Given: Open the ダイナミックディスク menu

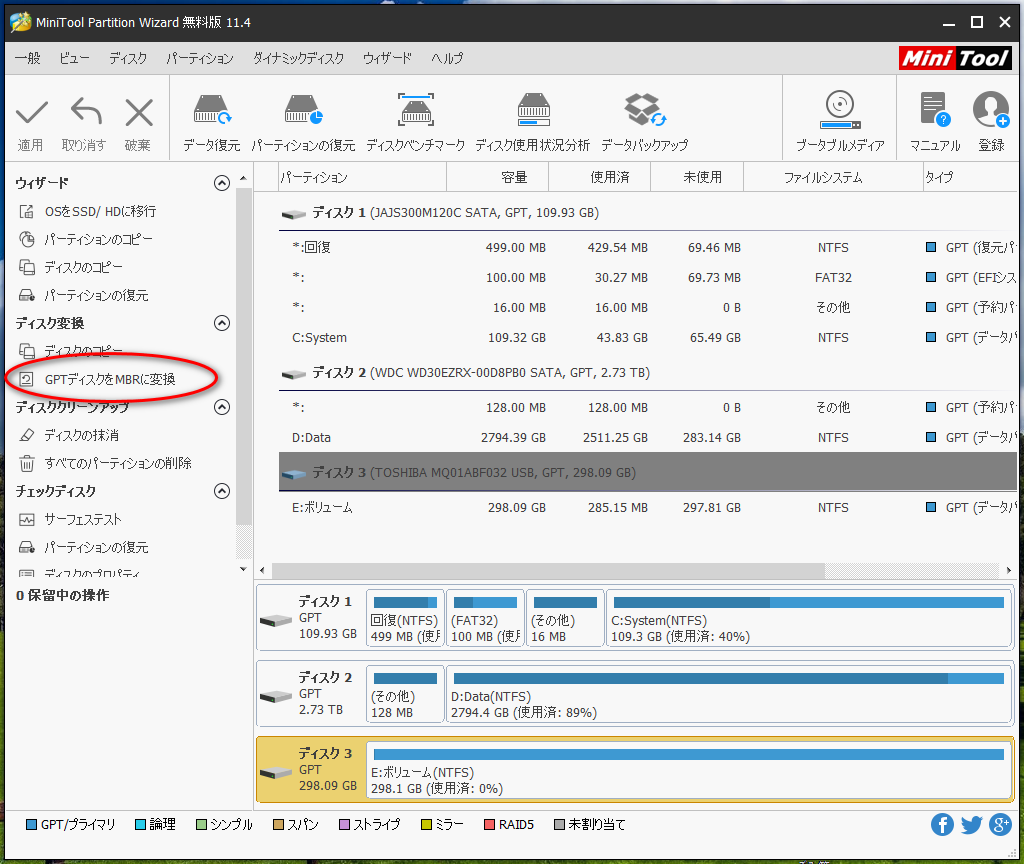Looking at the screenshot, I should tap(298, 59).
